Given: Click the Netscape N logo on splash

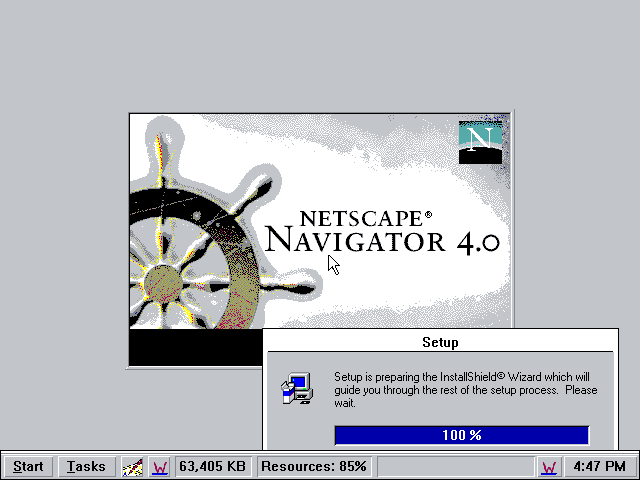Looking at the screenshot, I should coord(479,142).
